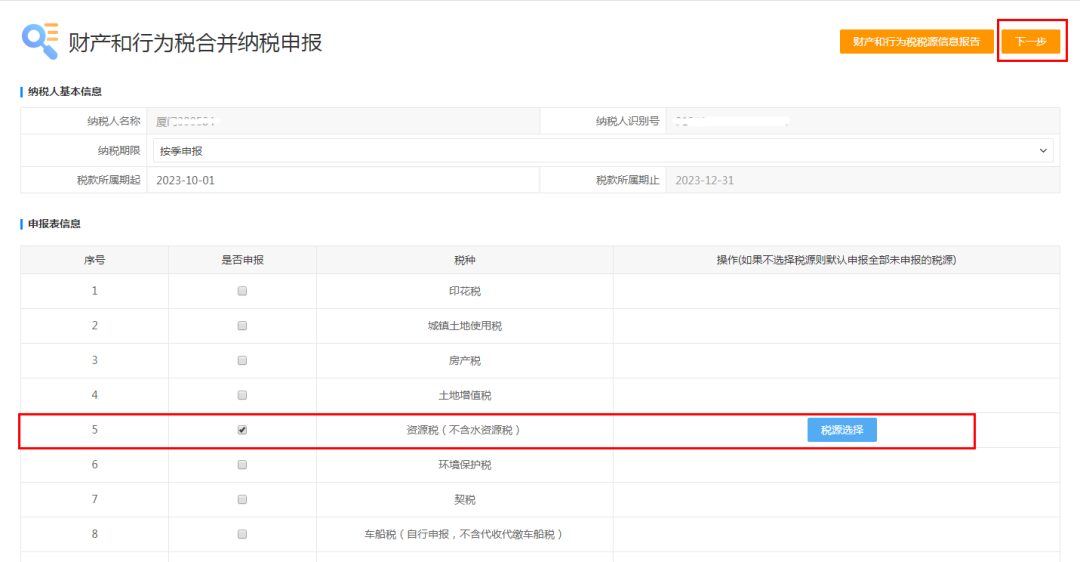Check the 城镇土地使用税 checkbox
This screenshot has width=1080, height=562.
point(242,325)
